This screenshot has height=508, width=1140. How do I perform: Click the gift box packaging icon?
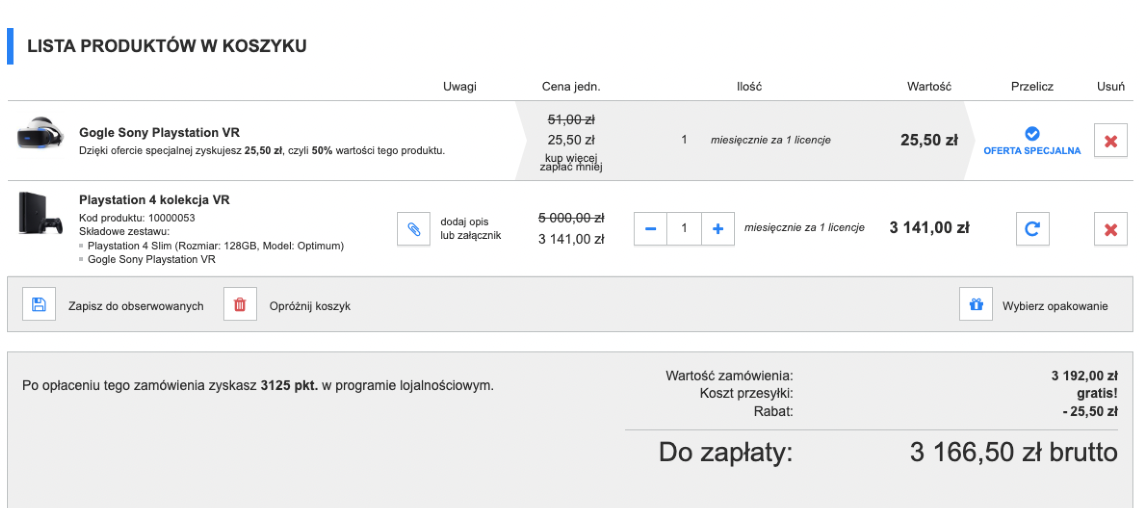pos(976,305)
